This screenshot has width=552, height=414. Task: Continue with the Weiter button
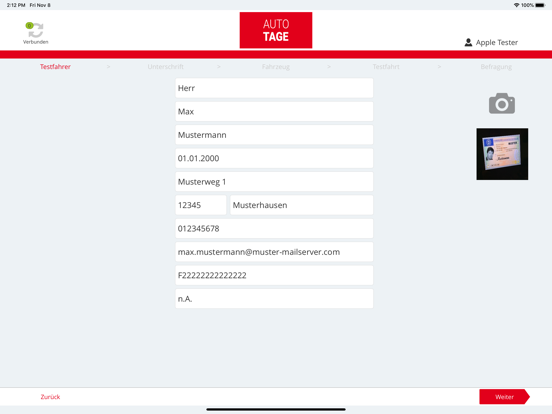click(504, 397)
